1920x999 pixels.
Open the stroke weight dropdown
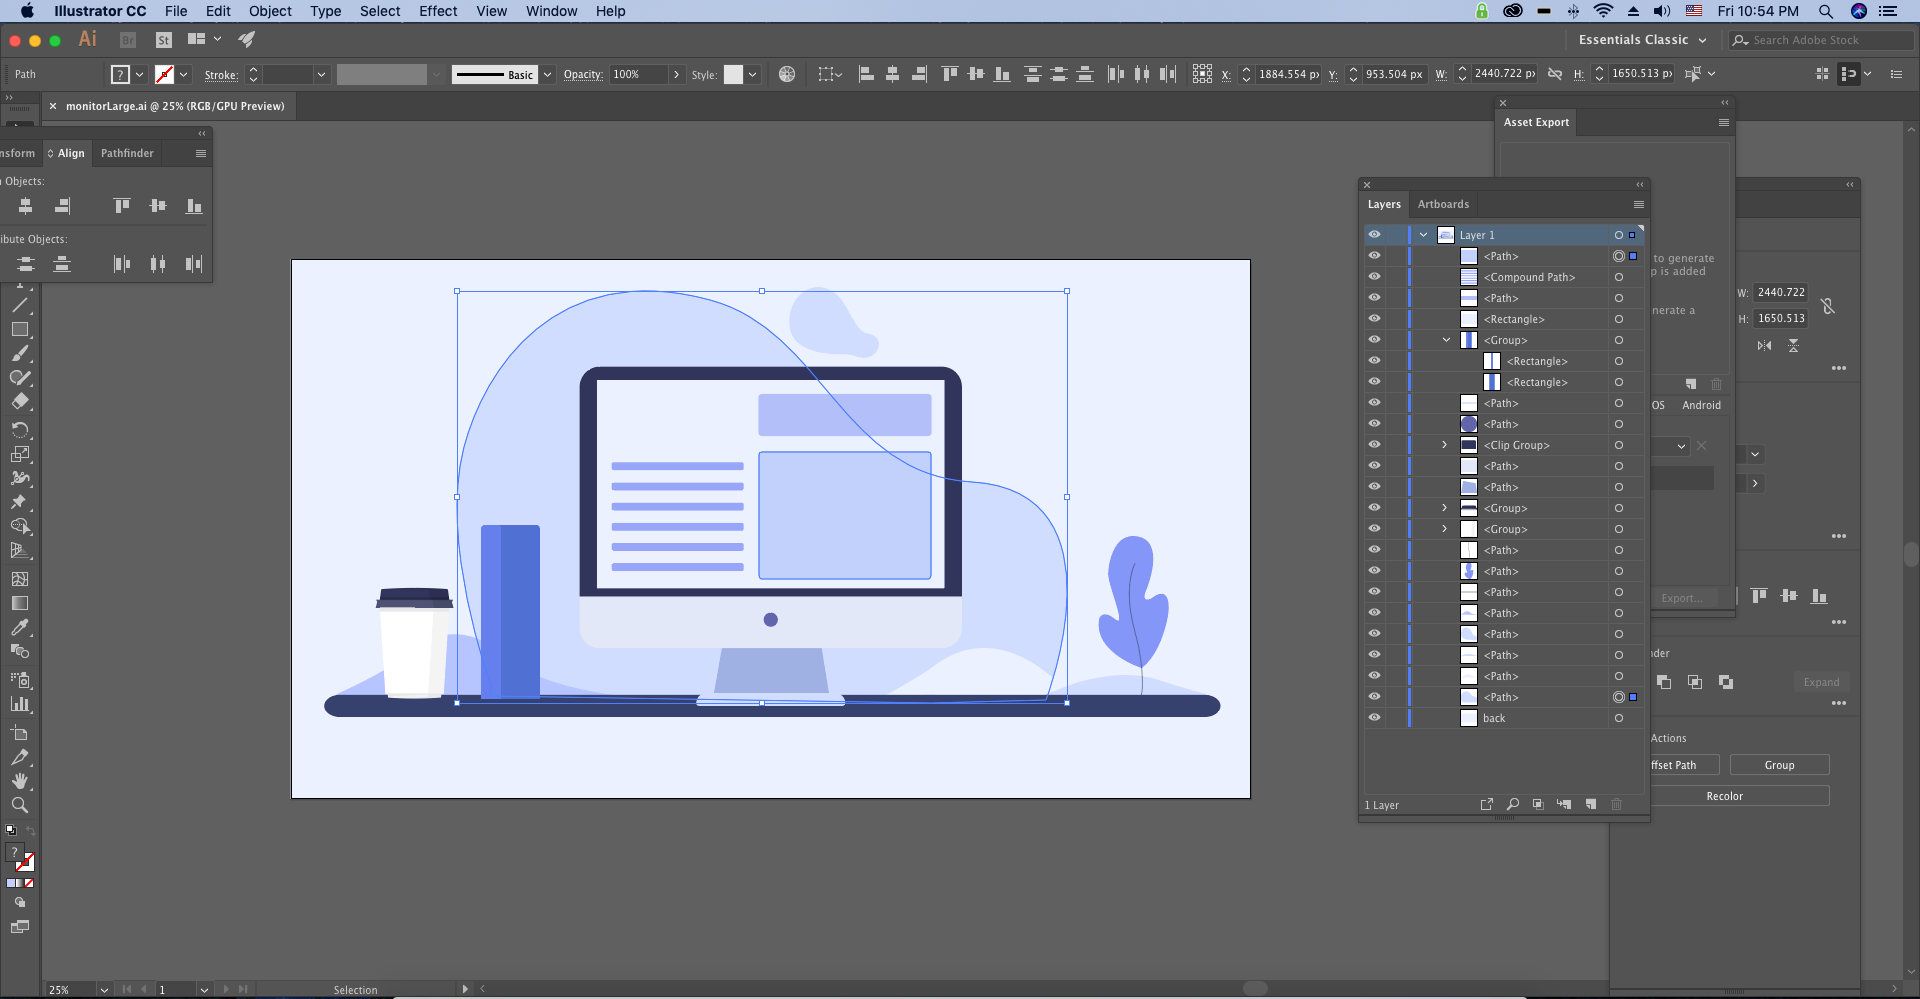click(x=321, y=74)
